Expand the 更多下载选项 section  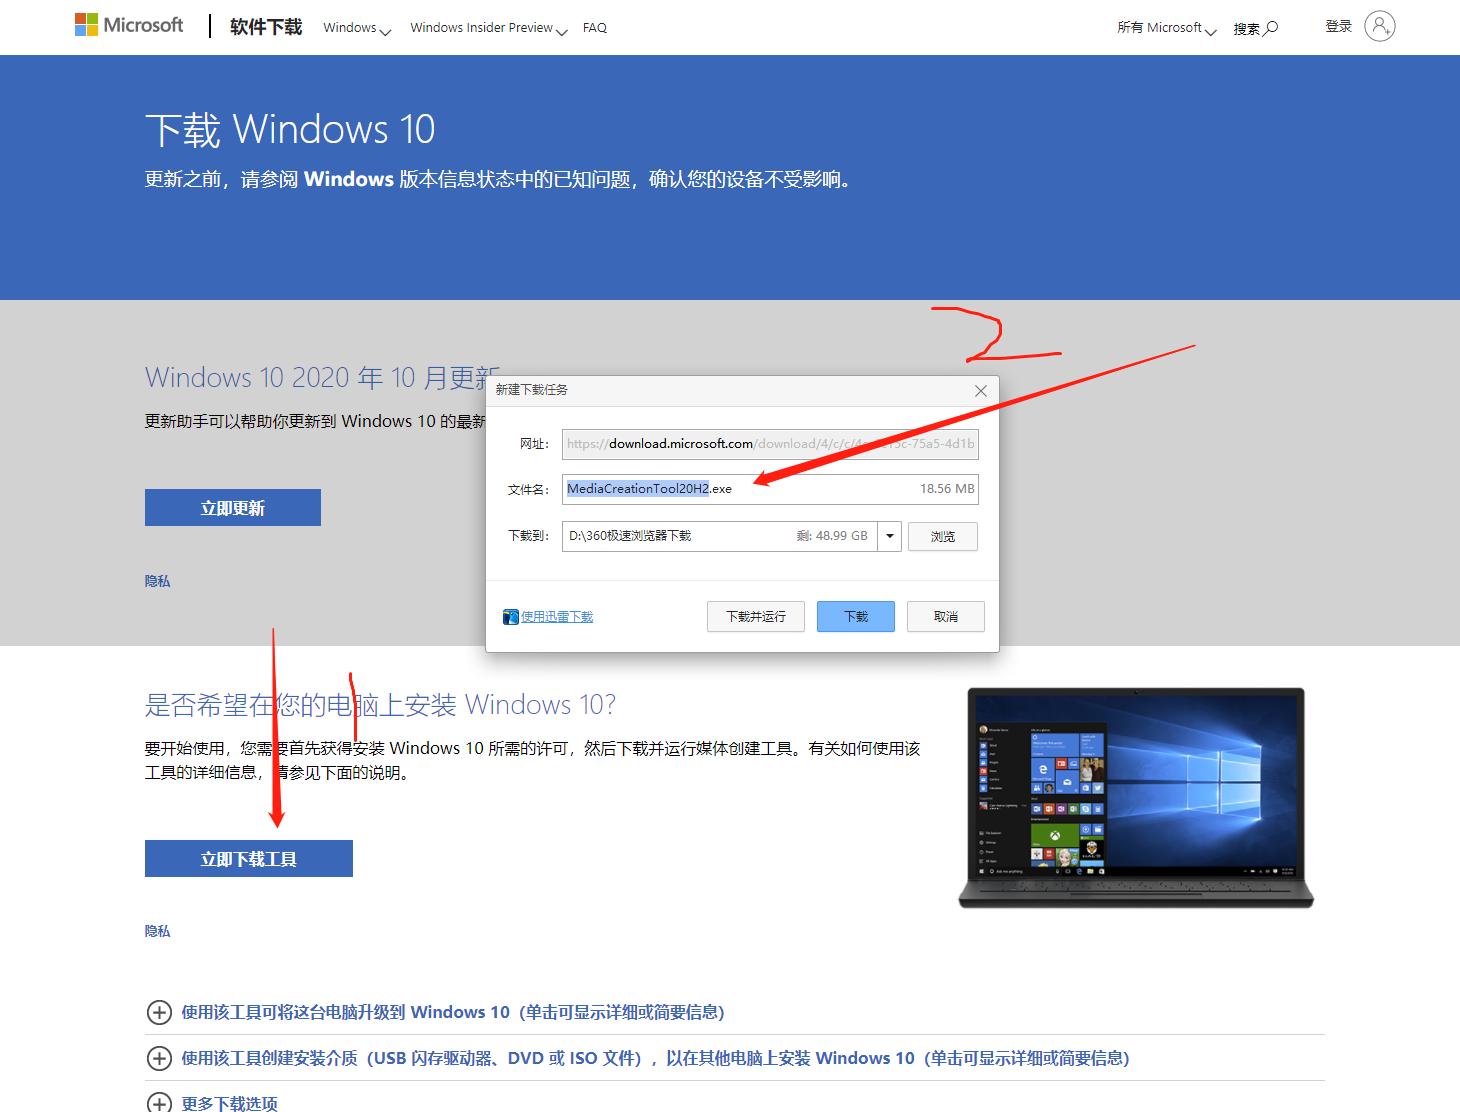tap(212, 1102)
